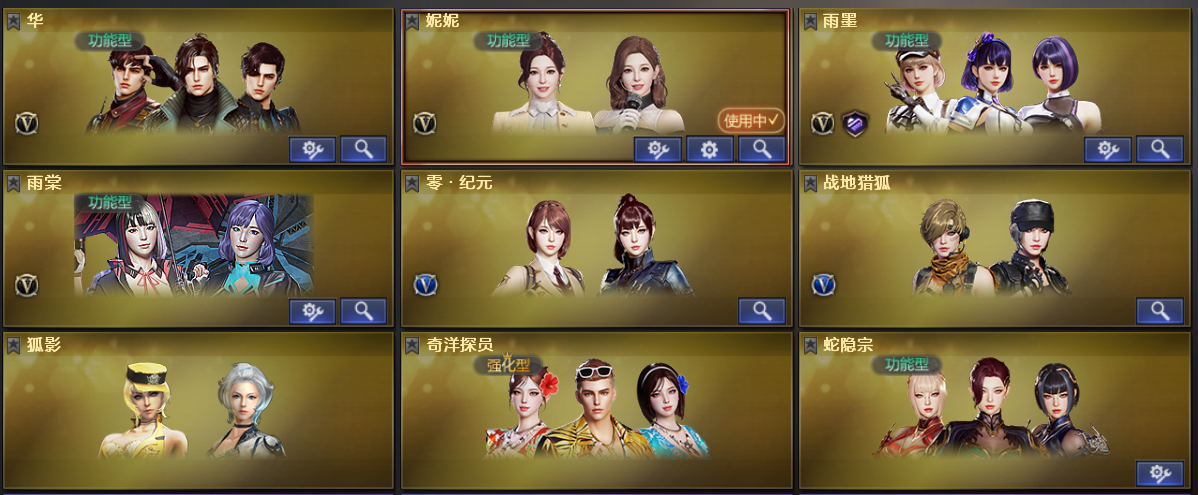The image size is (1198, 495).
Task: Click the blue V badge on 零·纪元
Action: tap(426, 285)
